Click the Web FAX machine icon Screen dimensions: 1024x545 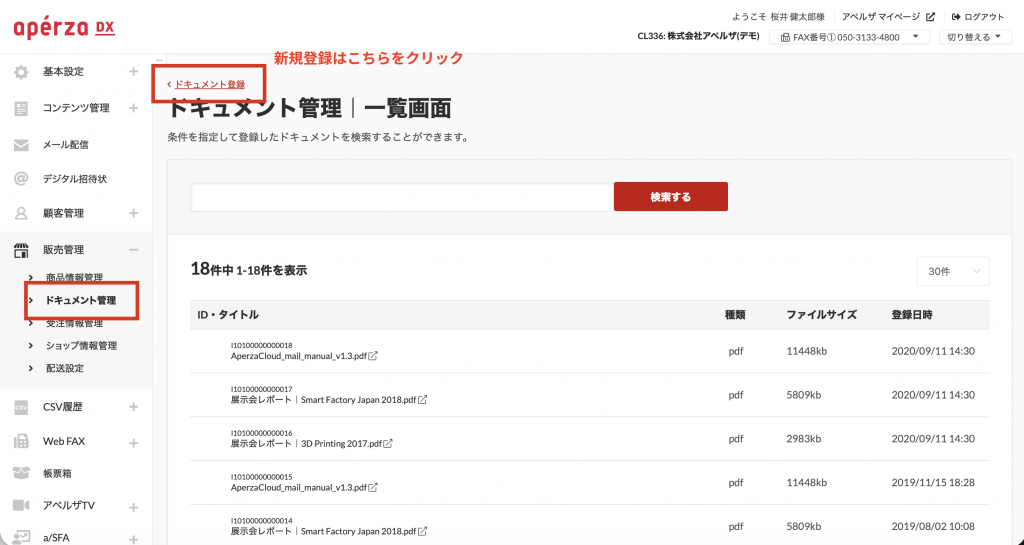pos(21,442)
